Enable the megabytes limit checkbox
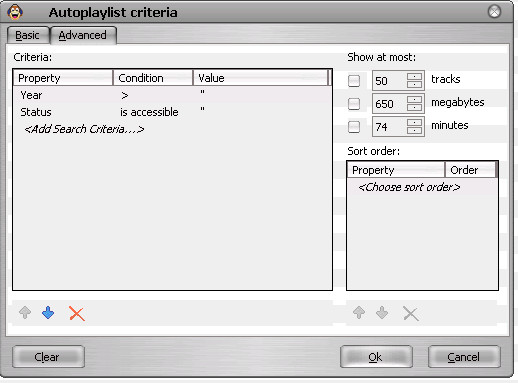This screenshot has height=383, width=518. click(354, 104)
